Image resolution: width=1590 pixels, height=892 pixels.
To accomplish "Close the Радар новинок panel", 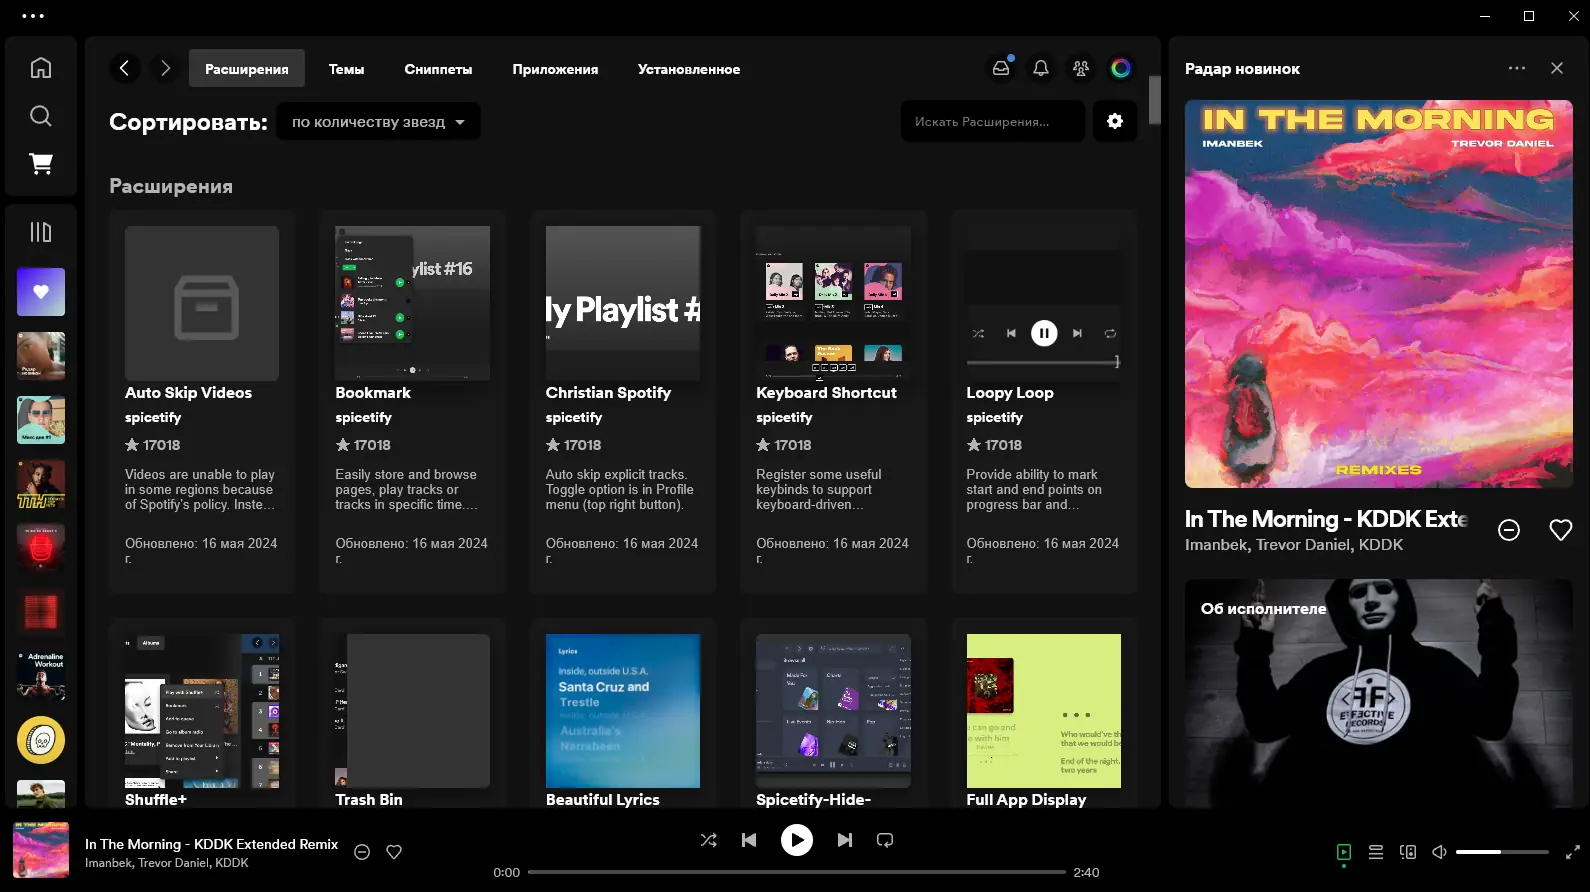I will [x=1557, y=68].
